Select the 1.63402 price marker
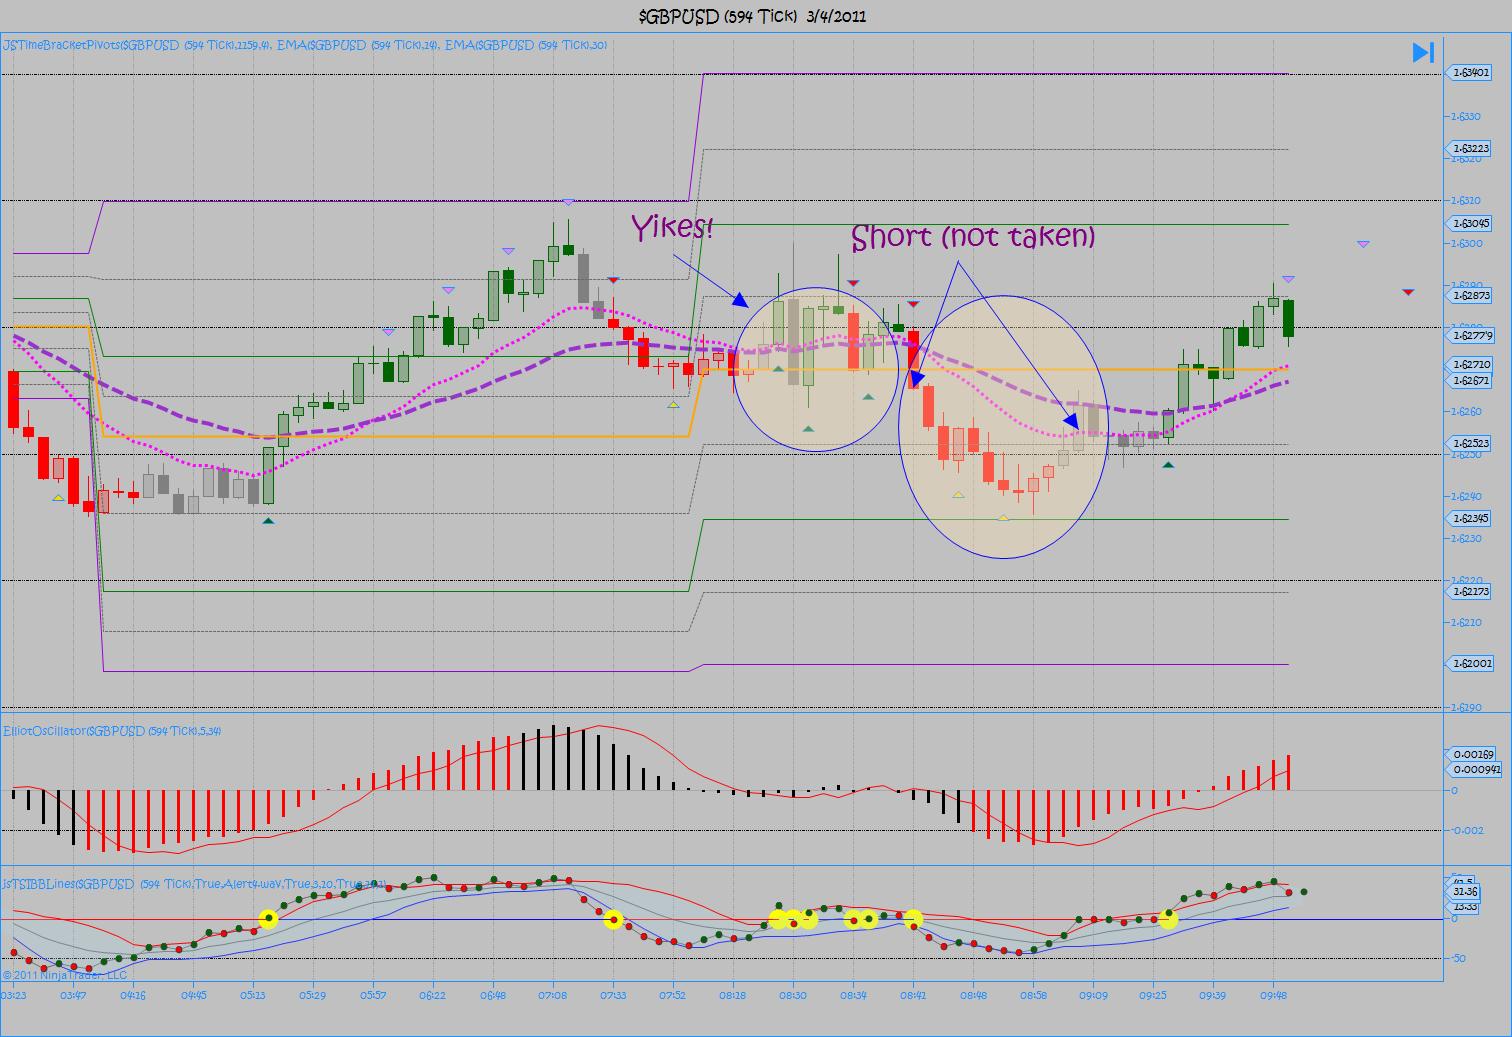Screen dimensions: 1512x1037 coord(1470,72)
